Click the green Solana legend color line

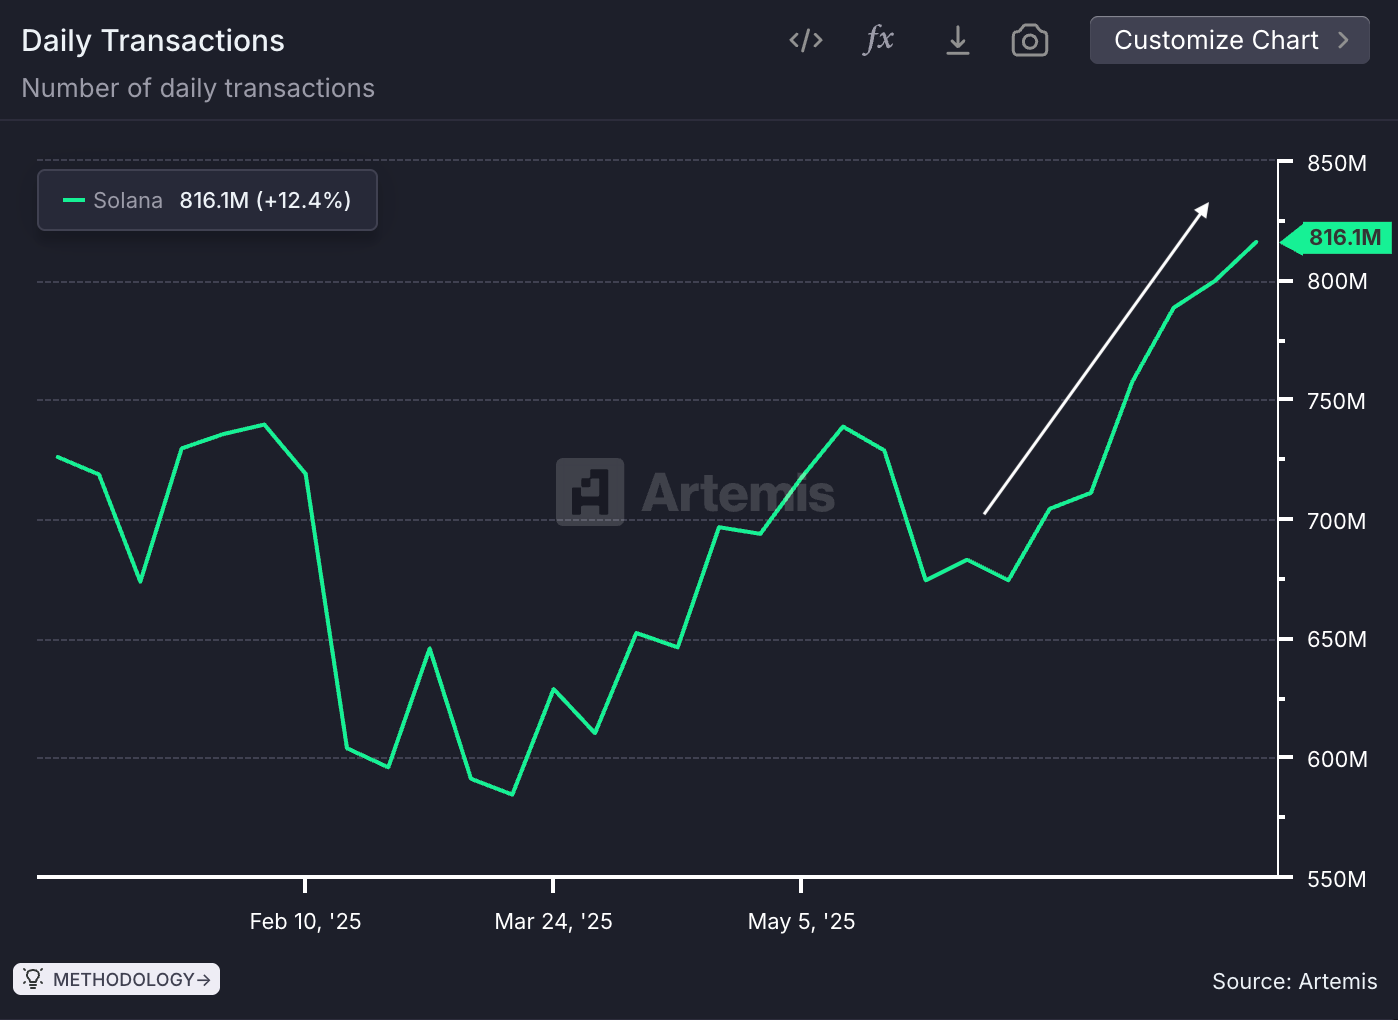click(73, 200)
